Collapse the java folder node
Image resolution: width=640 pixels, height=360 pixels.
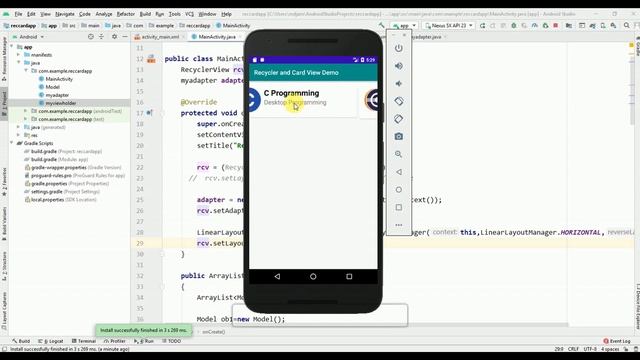[x=18, y=63]
